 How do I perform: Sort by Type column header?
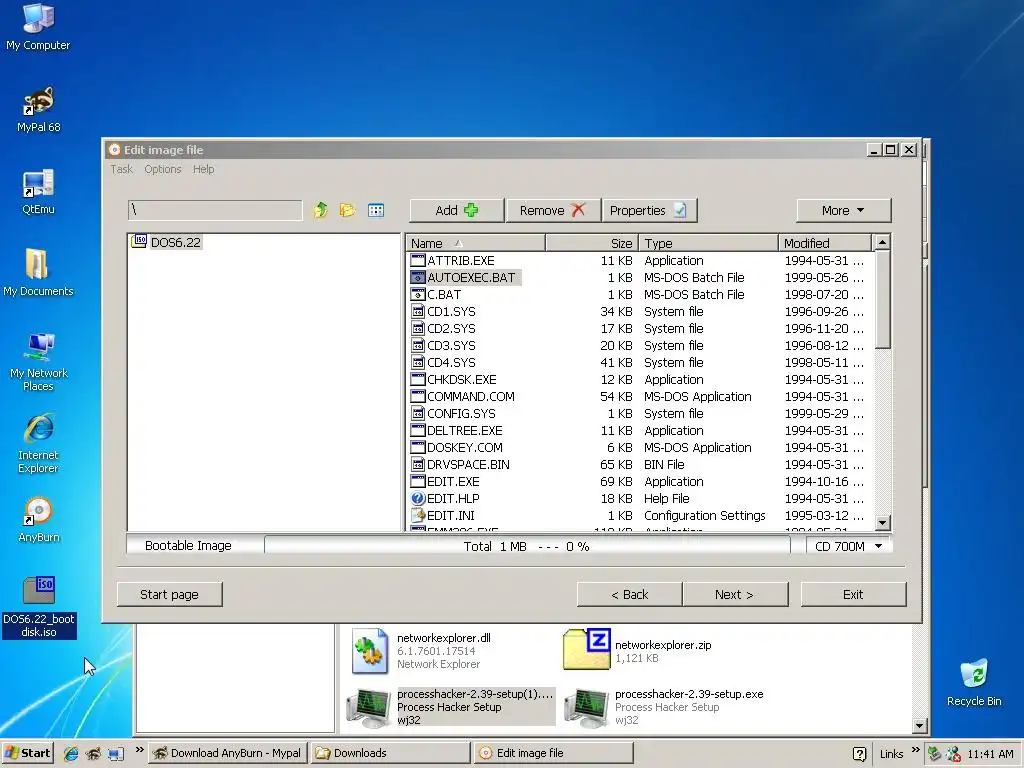pos(708,243)
